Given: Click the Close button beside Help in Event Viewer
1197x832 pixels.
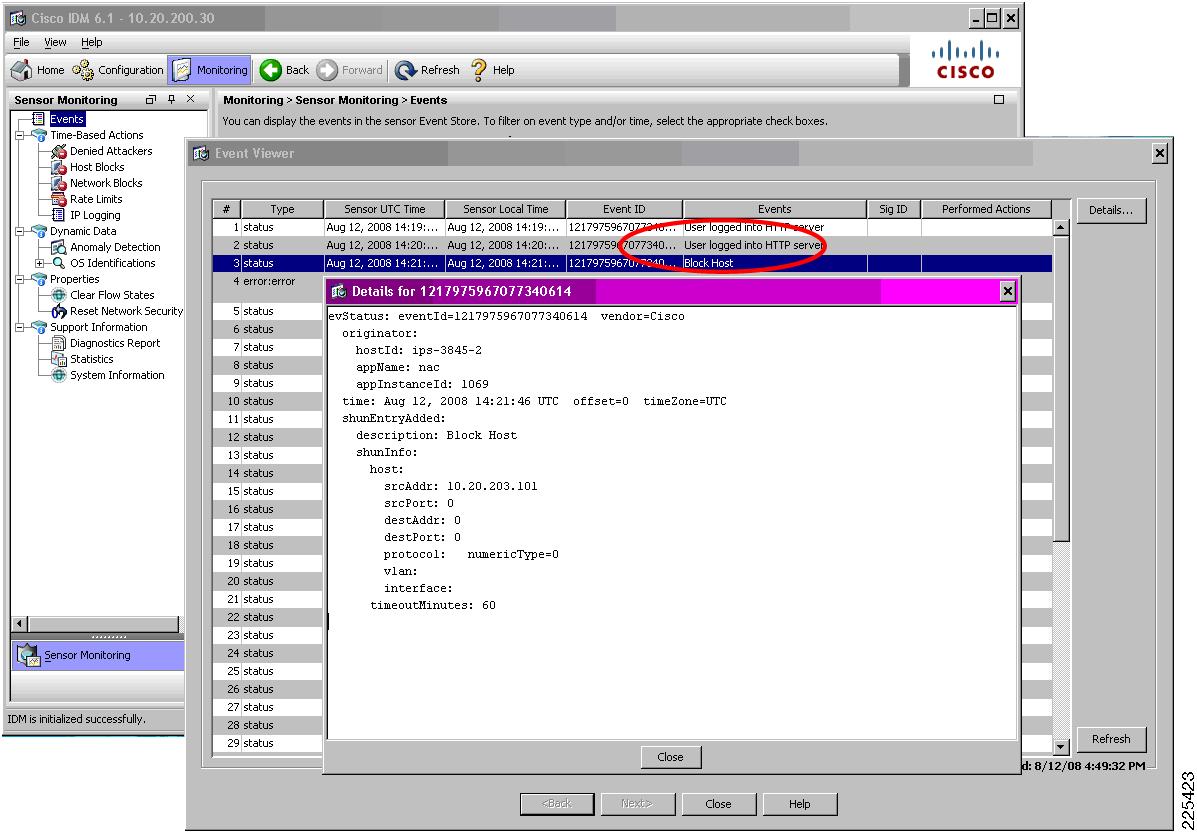Looking at the screenshot, I should tap(718, 804).
